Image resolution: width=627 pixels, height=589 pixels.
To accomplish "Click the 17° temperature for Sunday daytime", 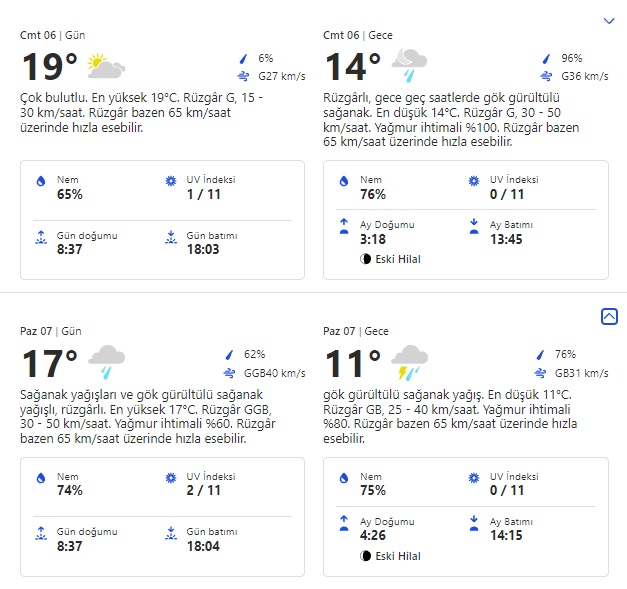I will click(49, 361).
